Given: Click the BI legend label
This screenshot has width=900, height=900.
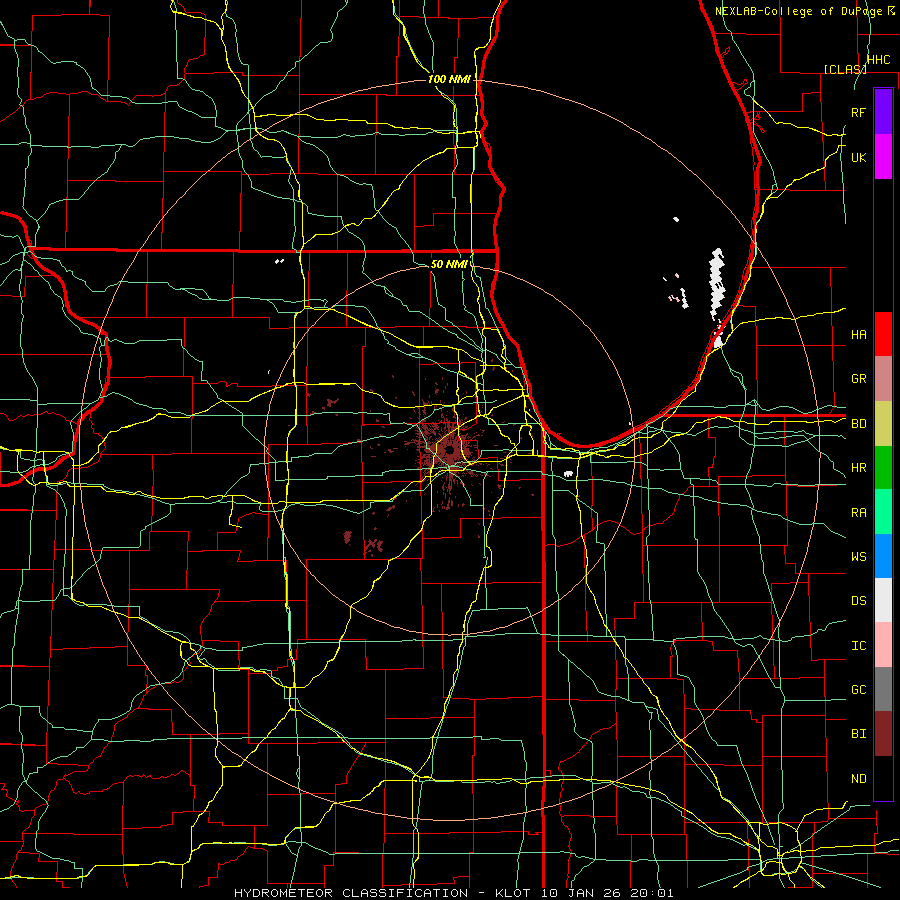Looking at the screenshot, I should 858,734.
